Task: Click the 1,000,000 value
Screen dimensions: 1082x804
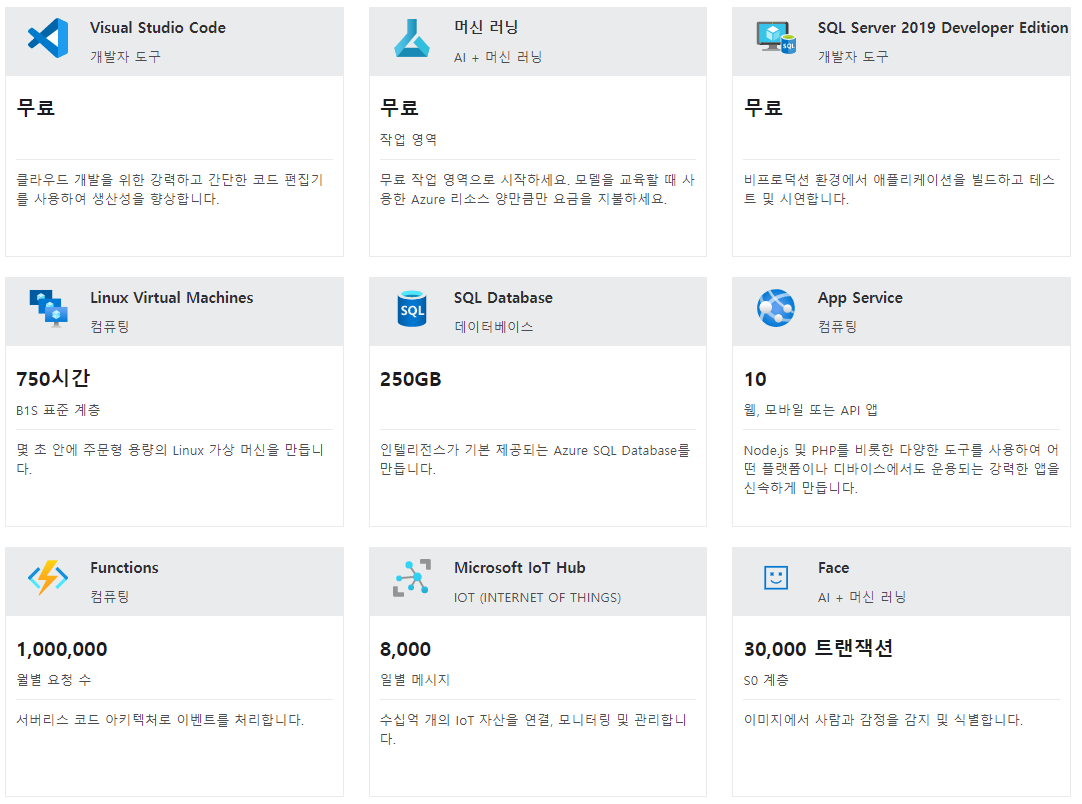Action: tap(62, 649)
